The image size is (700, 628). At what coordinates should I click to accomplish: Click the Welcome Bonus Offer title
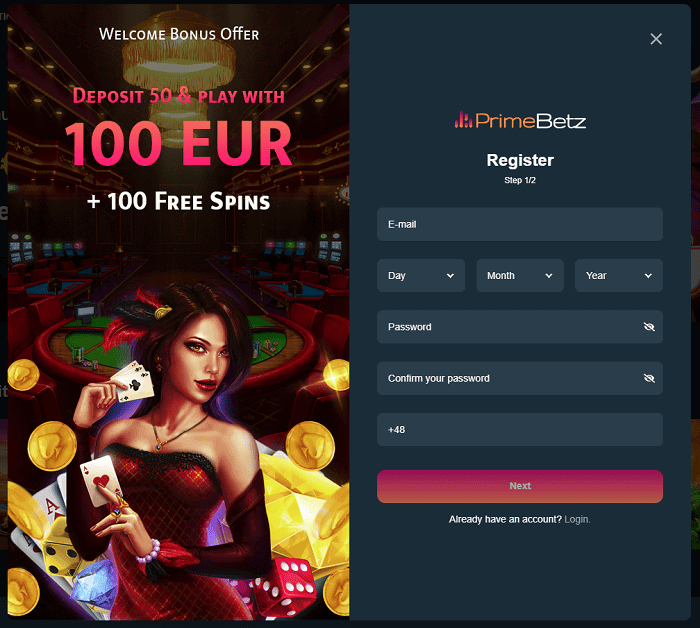tap(179, 34)
